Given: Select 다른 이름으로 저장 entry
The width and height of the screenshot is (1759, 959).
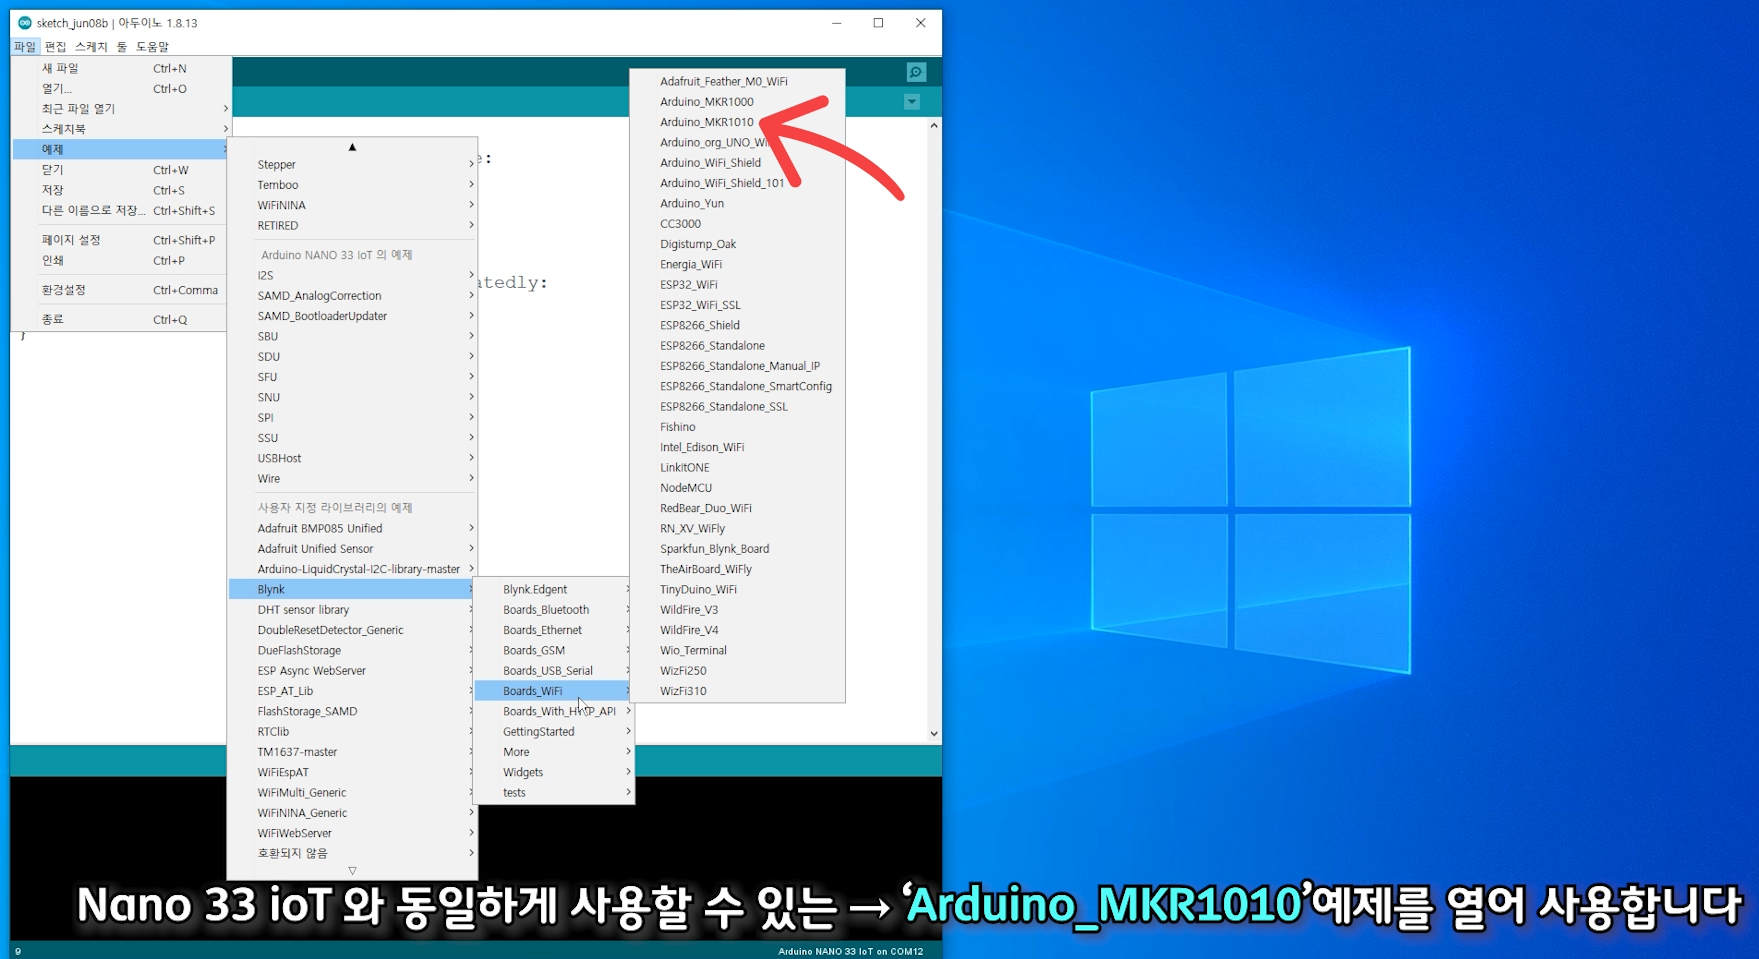Looking at the screenshot, I should click(x=120, y=211).
